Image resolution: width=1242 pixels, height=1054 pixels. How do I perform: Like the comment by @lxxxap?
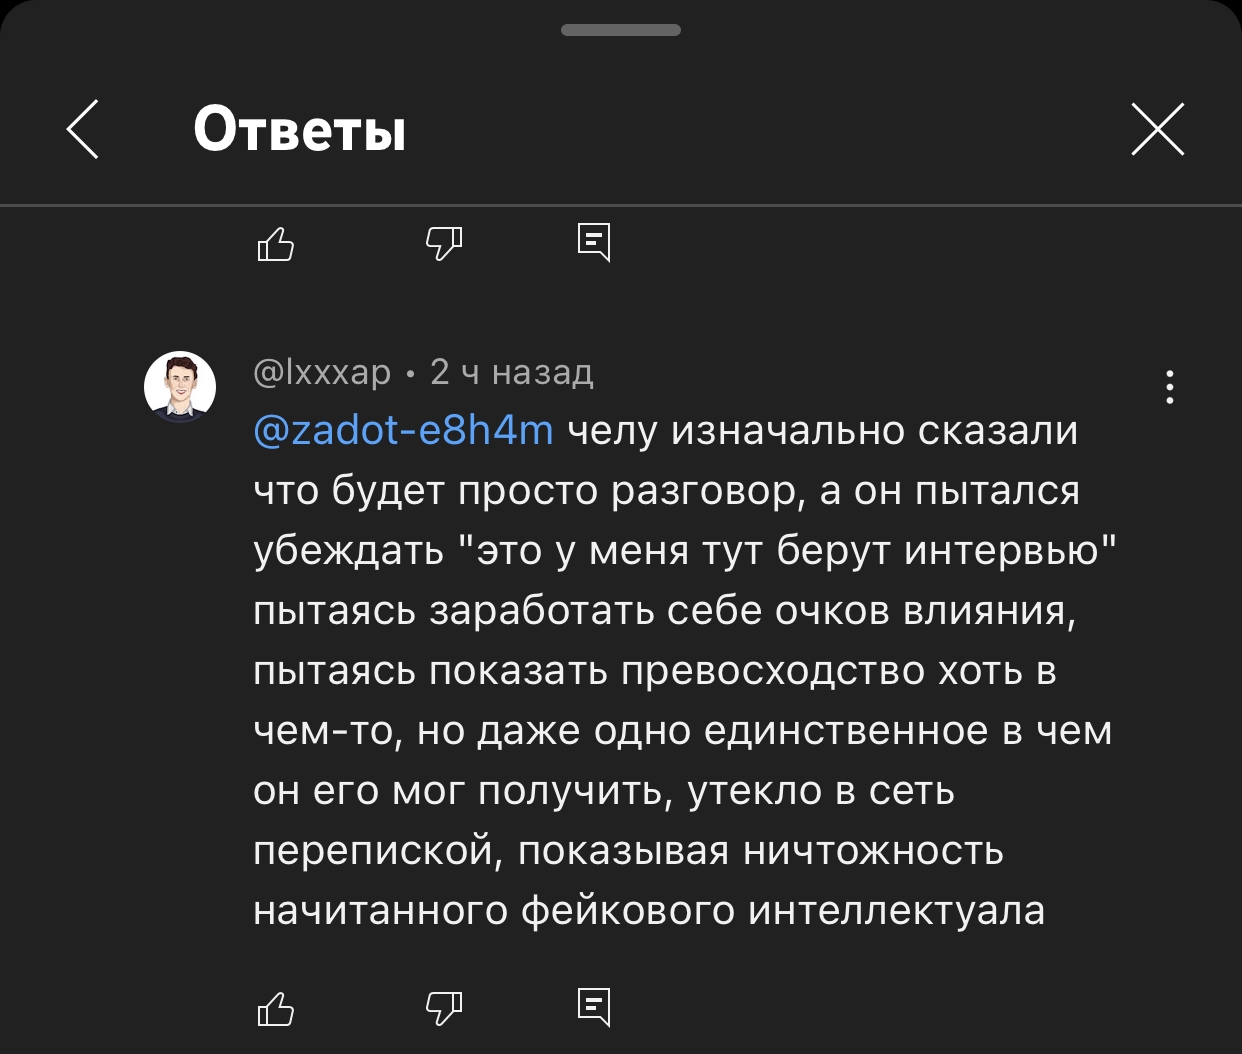[x=276, y=1008]
